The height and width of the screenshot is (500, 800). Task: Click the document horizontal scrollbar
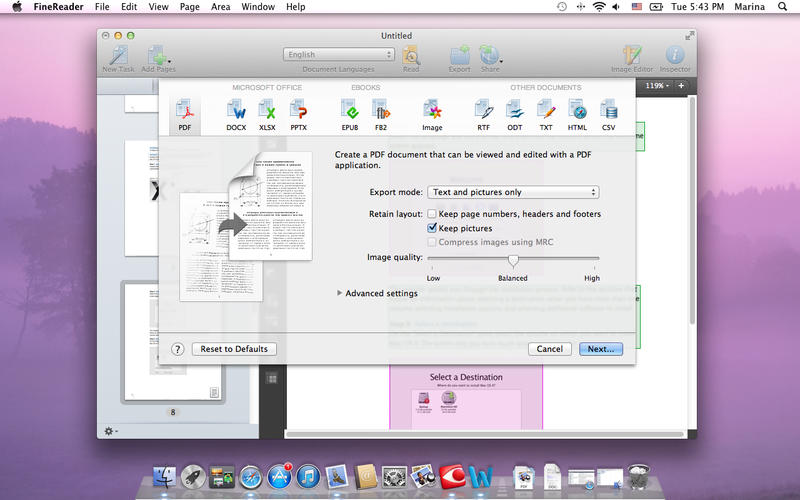pyautogui.click(x=484, y=435)
